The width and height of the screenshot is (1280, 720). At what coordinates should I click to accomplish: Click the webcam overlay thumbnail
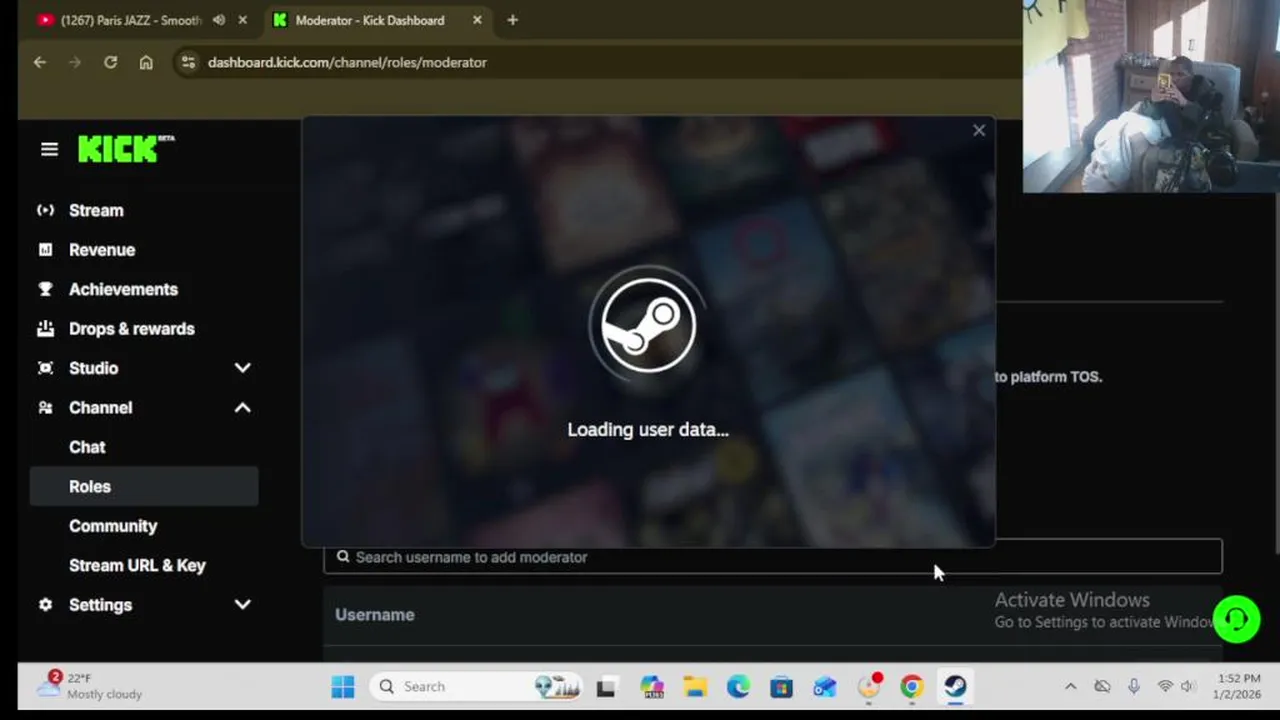(1151, 96)
